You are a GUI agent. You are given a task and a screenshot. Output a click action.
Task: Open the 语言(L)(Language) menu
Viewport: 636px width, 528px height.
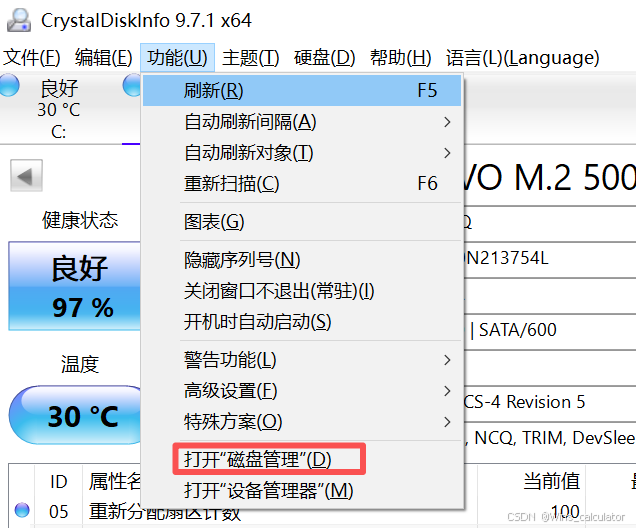(522, 57)
